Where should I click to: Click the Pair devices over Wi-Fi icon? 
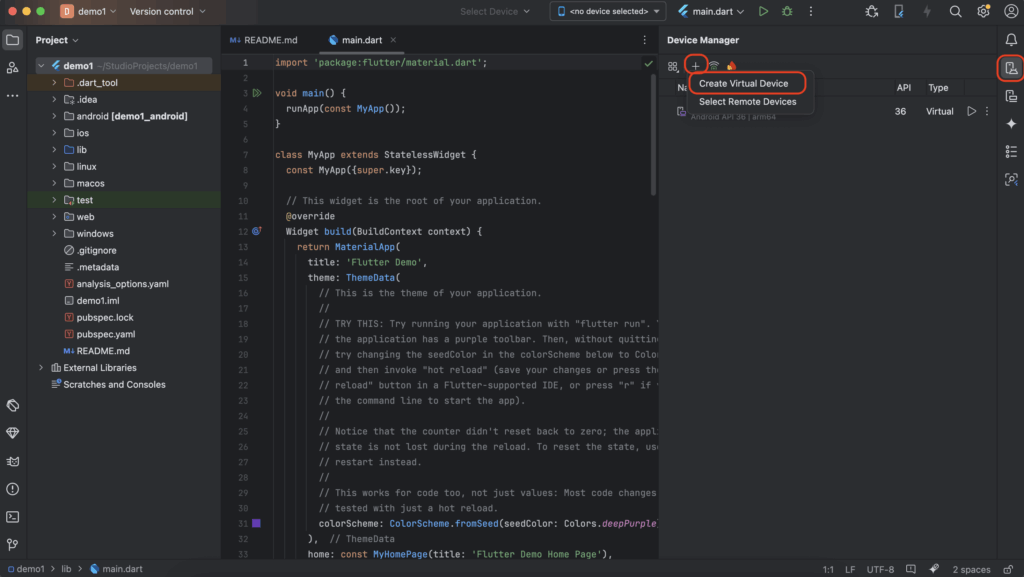tap(714, 66)
